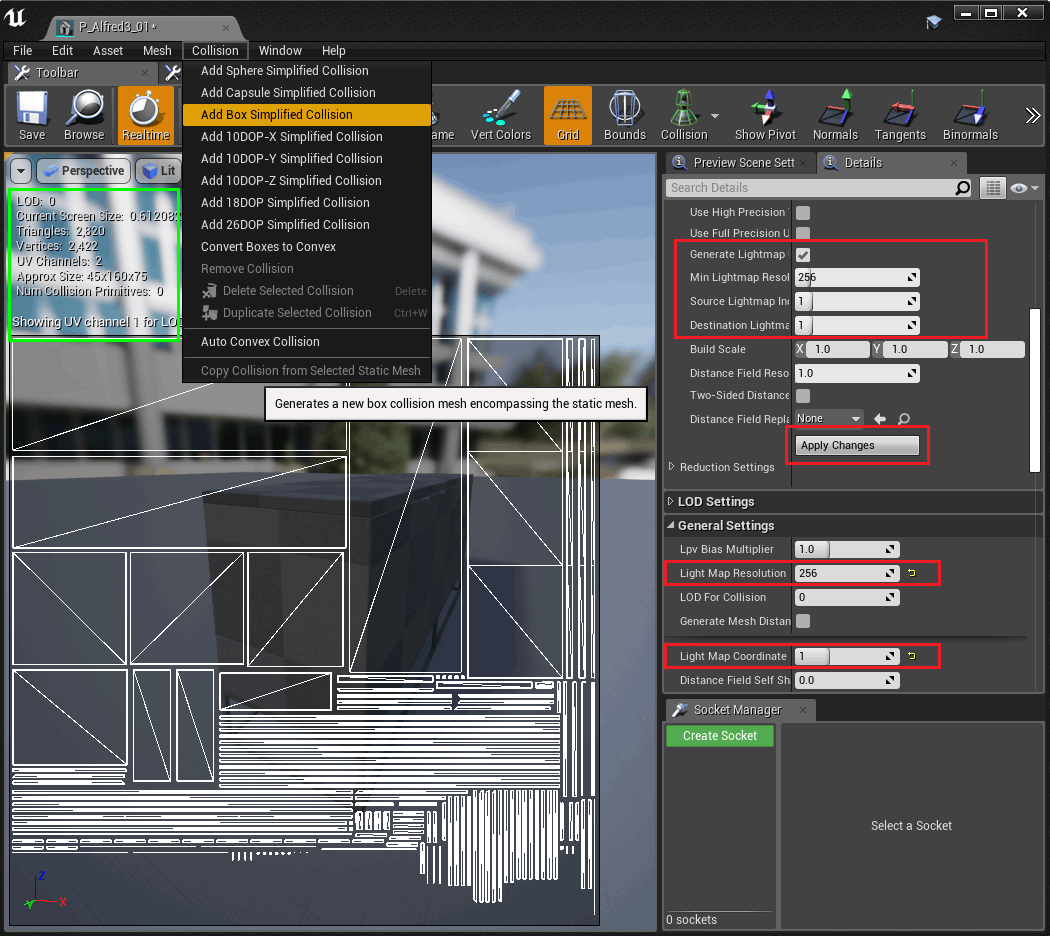This screenshot has height=936, width=1050.
Task: Close the P_Alfred3_01 asset tab
Action: (226, 28)
